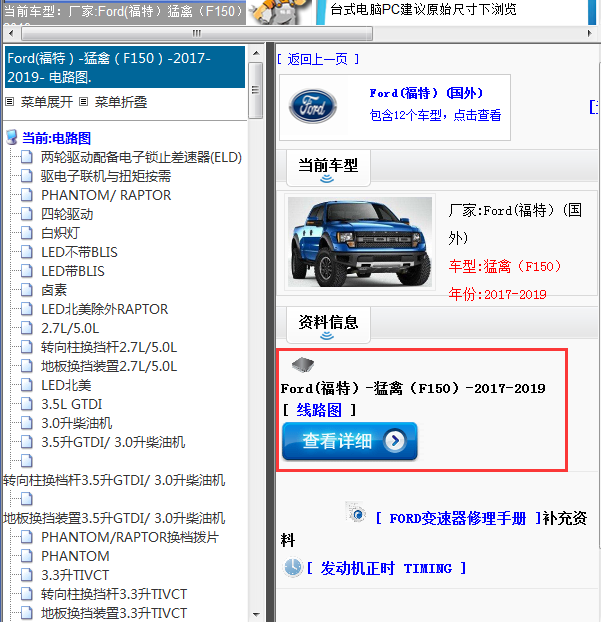Click the blue Ford F150 truck thumbnail
The image size is (601, 622).
coord(360,242)
